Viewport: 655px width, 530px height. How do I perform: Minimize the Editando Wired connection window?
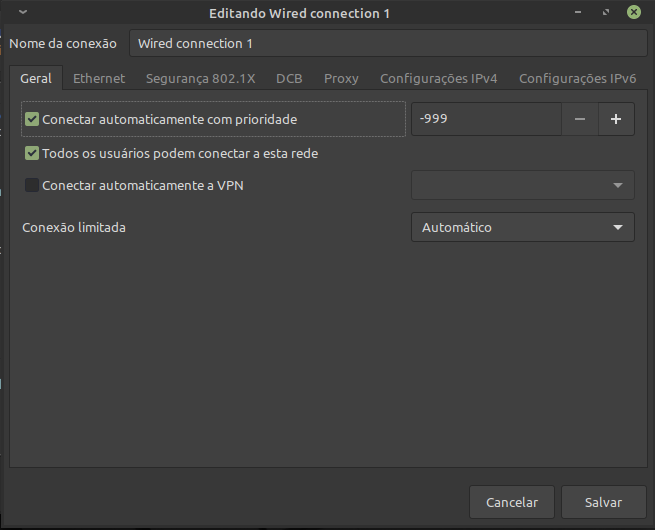click(578, 13)
